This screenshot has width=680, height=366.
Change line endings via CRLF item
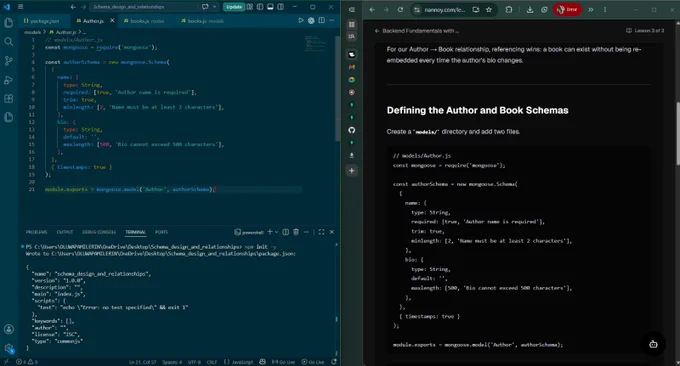point(212,362)
